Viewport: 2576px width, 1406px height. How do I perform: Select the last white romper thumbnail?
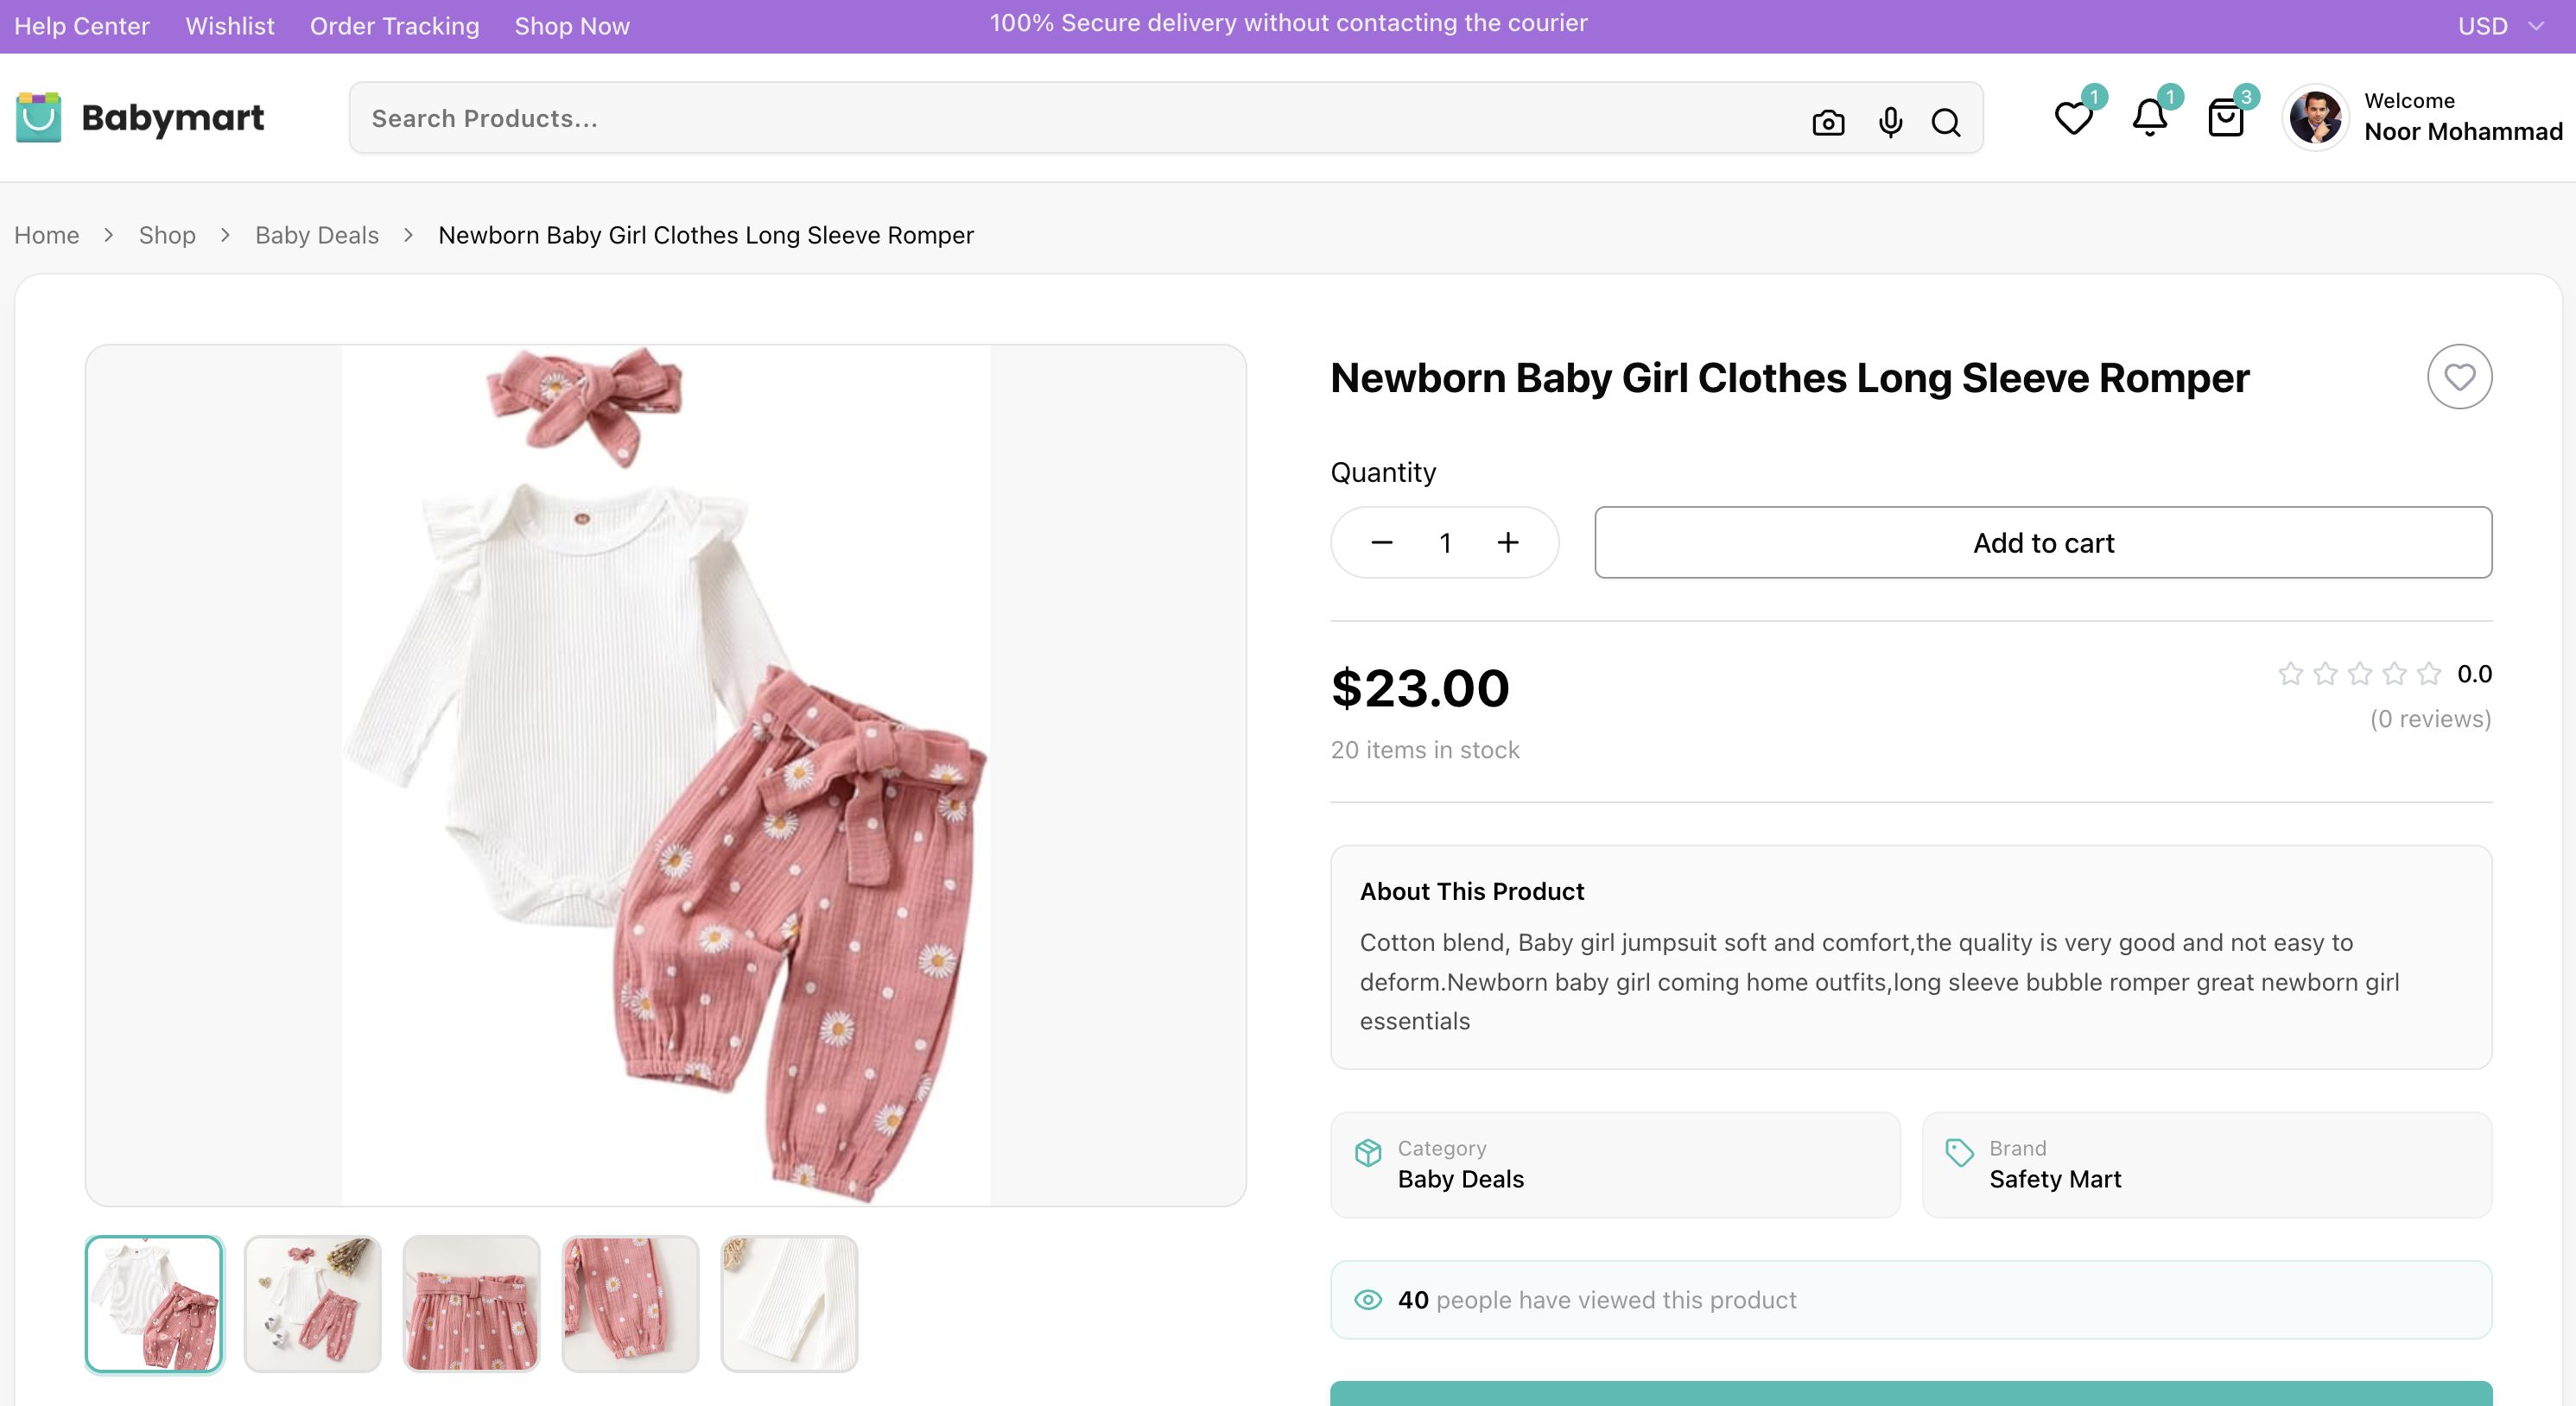click(x=789, y=1304)
